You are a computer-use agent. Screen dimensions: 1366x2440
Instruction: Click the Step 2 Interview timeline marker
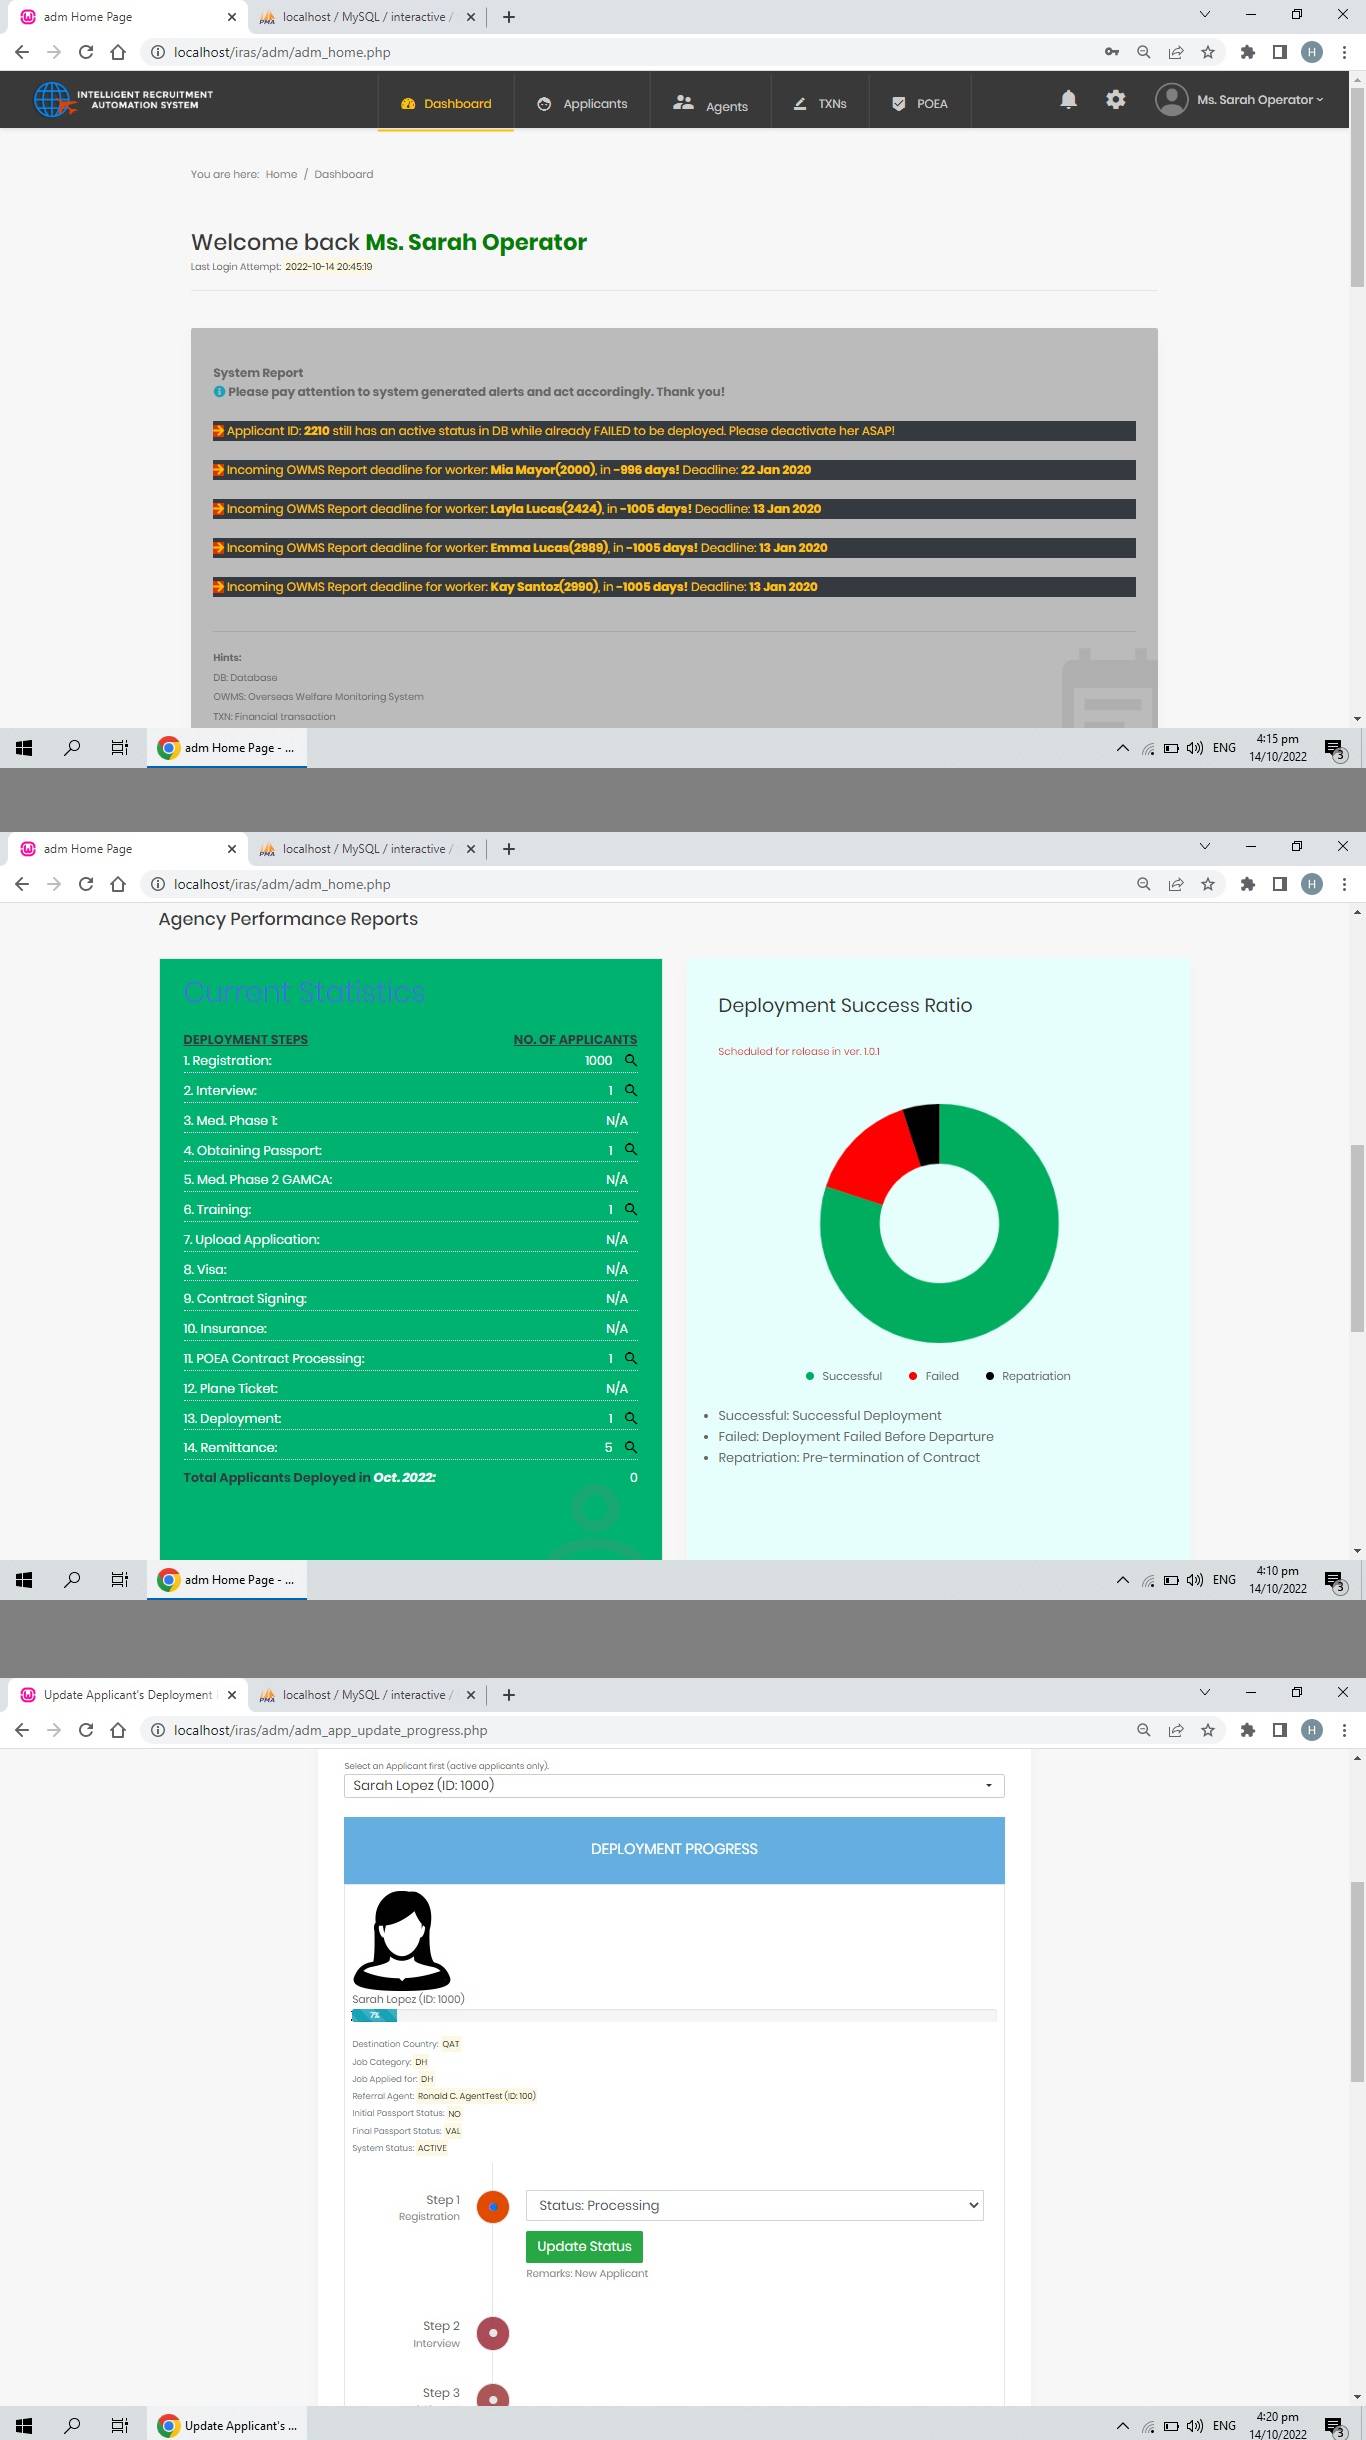coord(493,2333)
